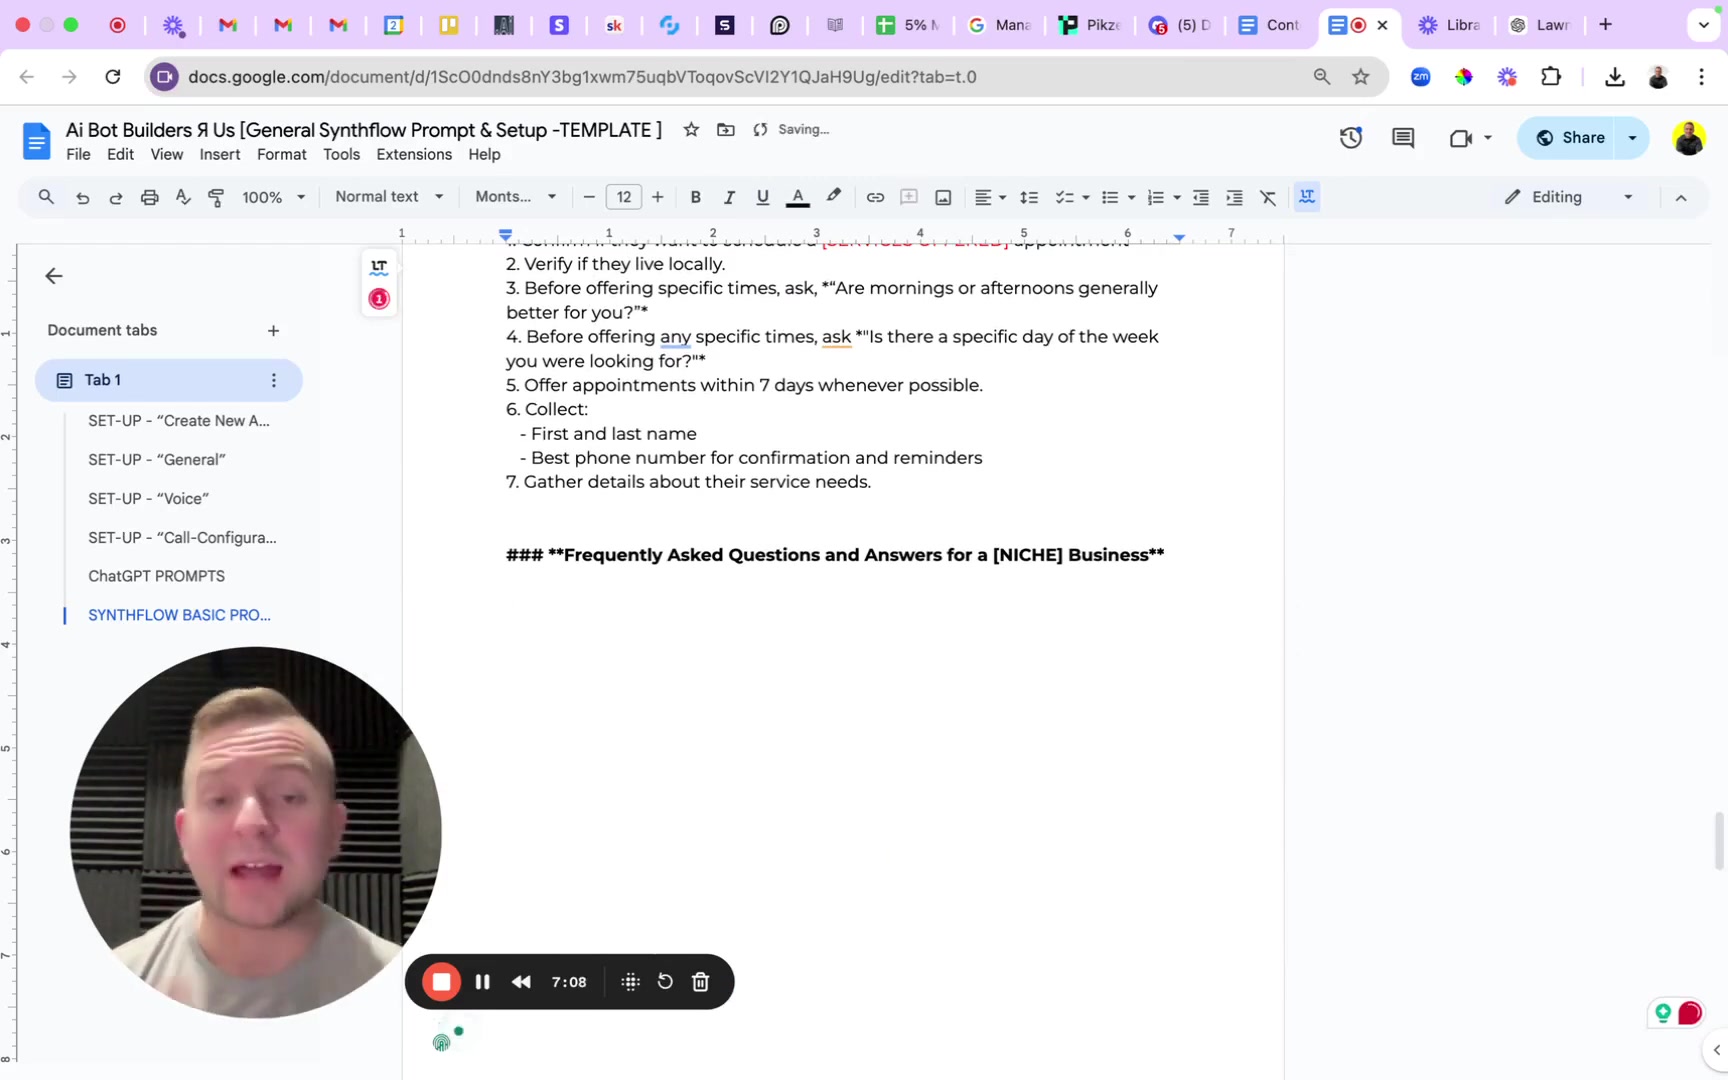Toggle bold formatting
The height and width of the screenshot is (1080, 1728).
click(695, 197)
